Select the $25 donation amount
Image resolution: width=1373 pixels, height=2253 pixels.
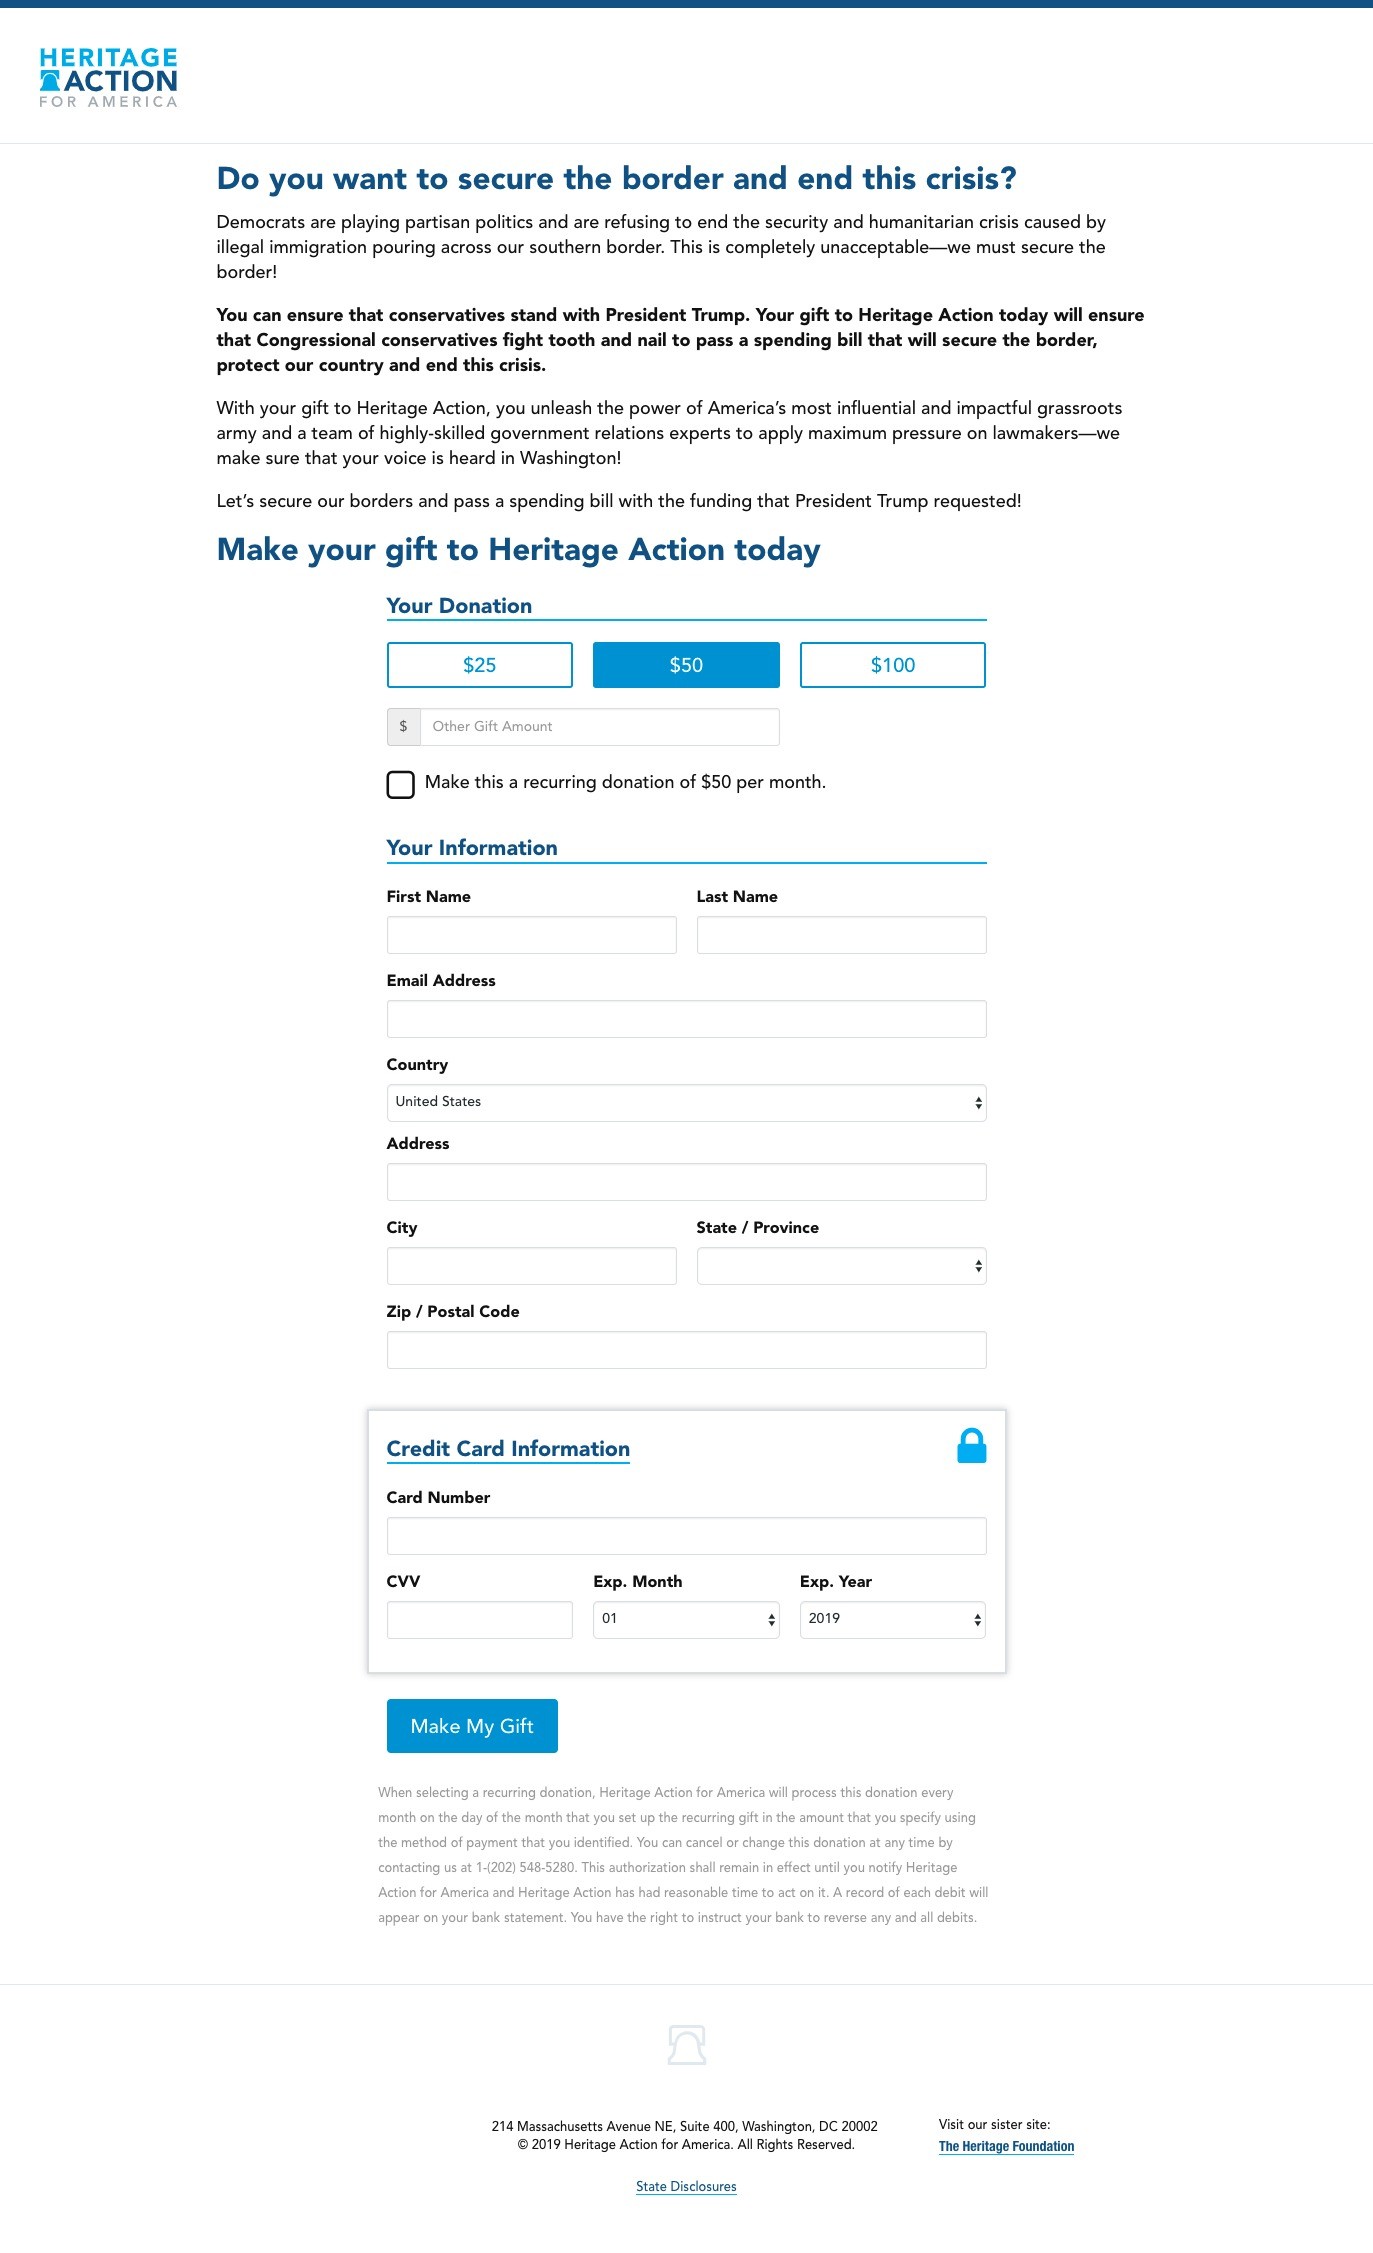point(479,664)
